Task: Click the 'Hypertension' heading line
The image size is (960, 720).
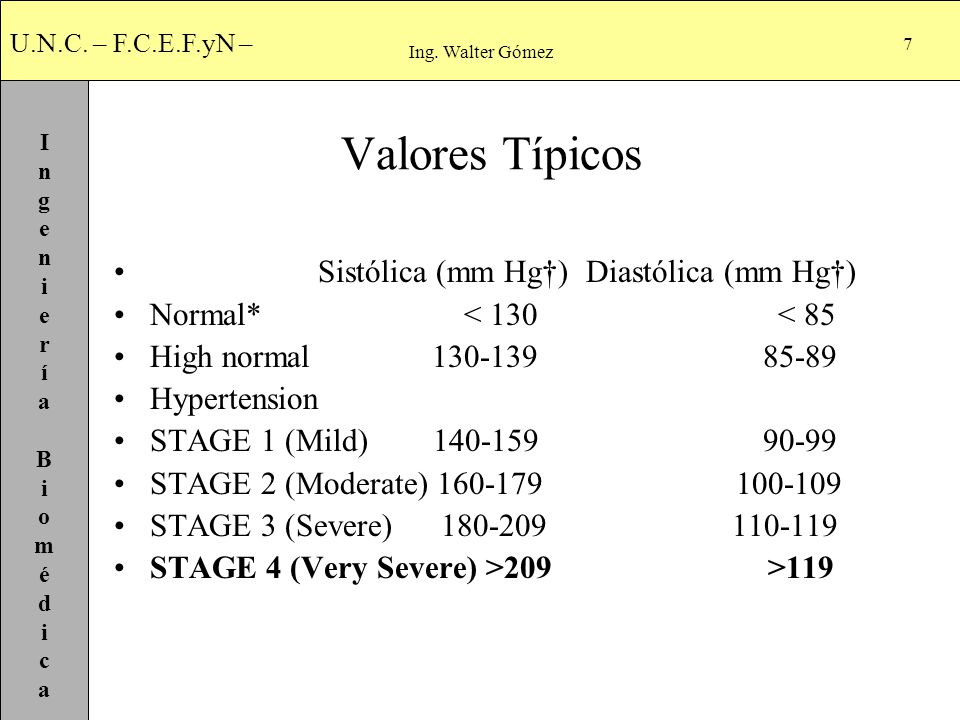Action: click(x=234, y=400)
